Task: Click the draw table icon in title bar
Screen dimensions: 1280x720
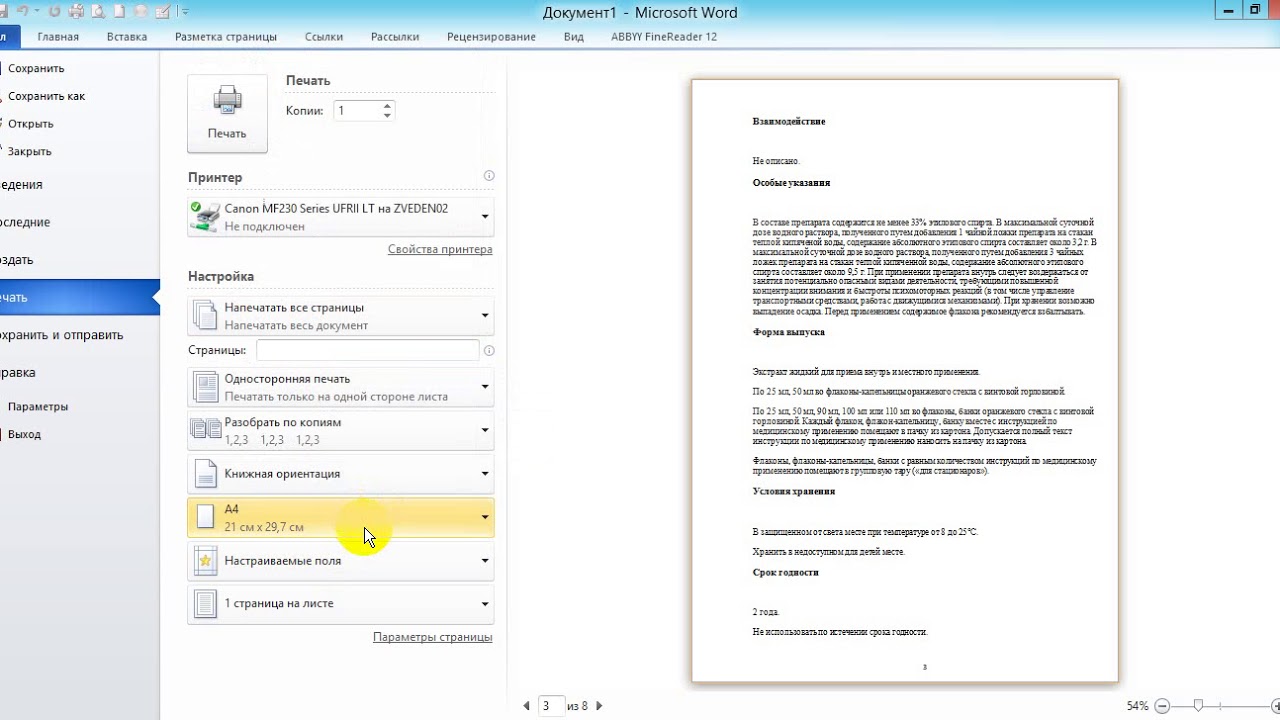Action: 163,11
